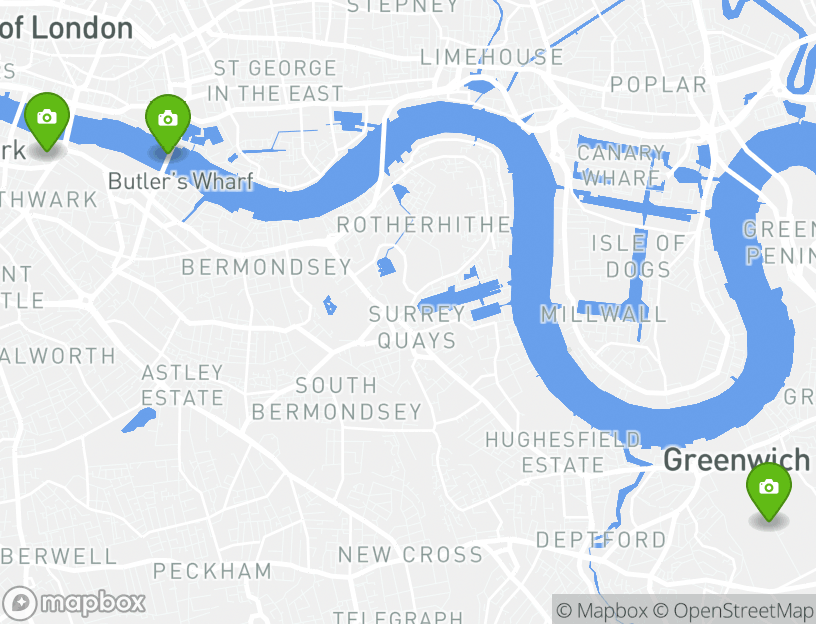Image resolution: width=816 pixels, height=624 pixels.
Task: Click the Isle of Dogs label
Action: coord(639,256)
